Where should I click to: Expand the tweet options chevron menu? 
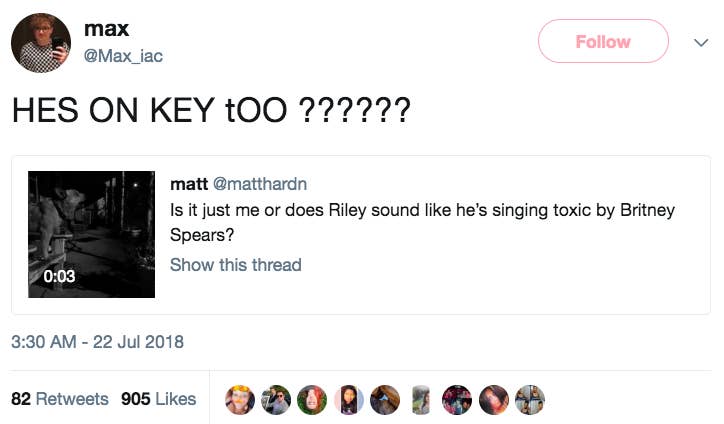click(x=700, y=42)
